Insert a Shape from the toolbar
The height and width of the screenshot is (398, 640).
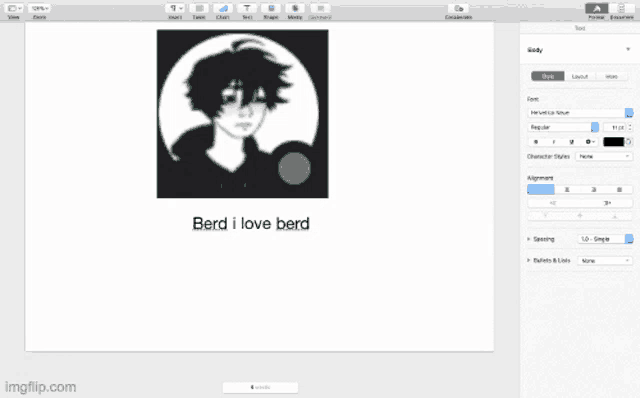pos(271,9)
